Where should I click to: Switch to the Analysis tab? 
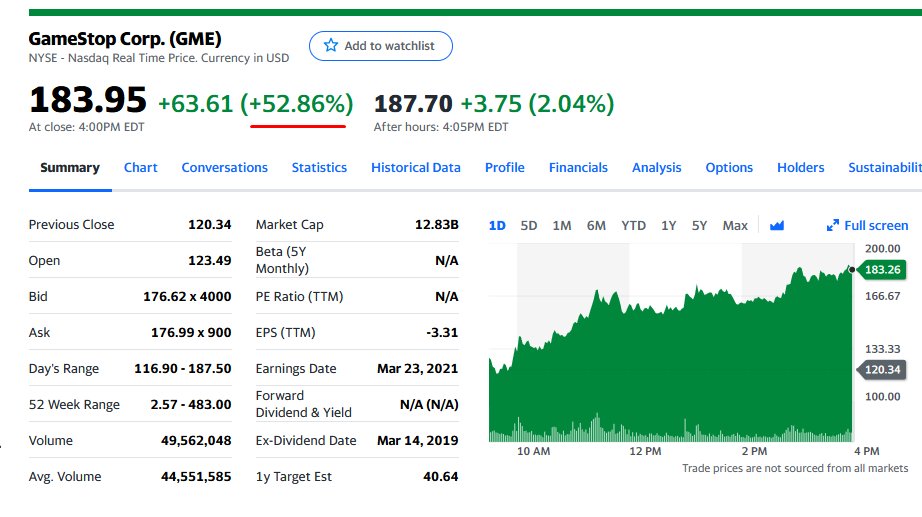656,168
